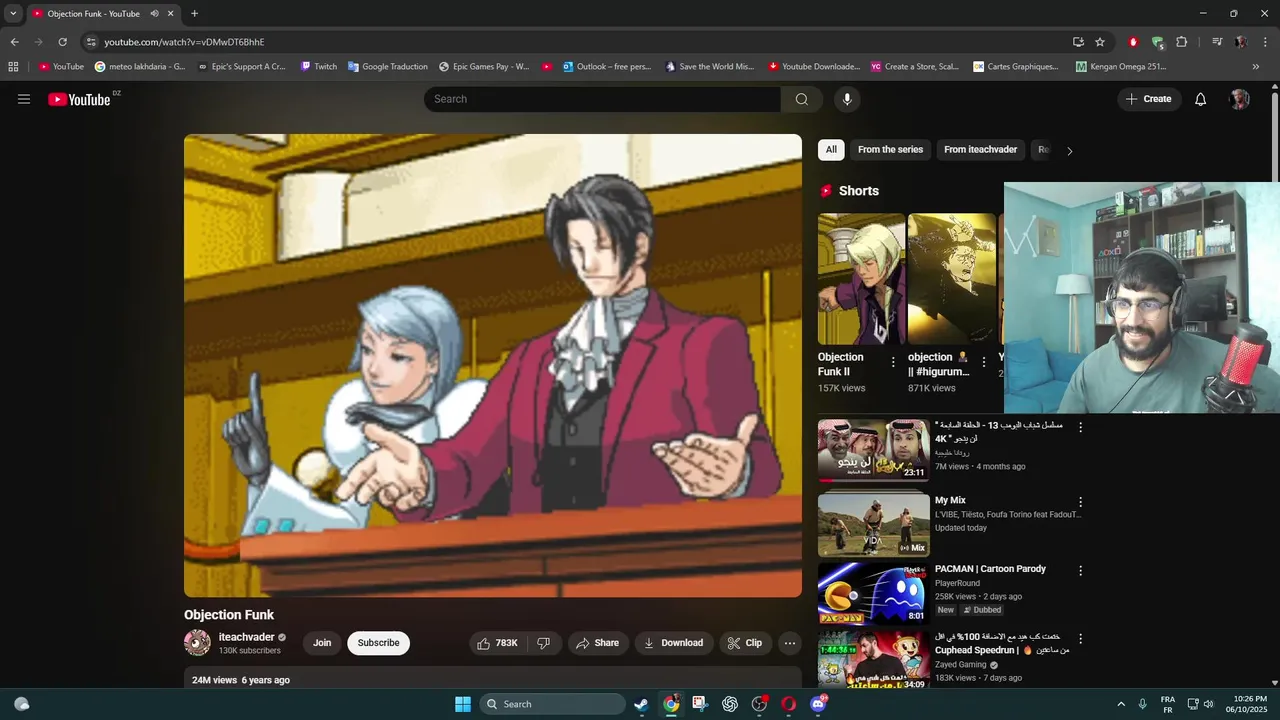Click the Join button
This screenshot has height=720, width=1280.
click(322, 643)
